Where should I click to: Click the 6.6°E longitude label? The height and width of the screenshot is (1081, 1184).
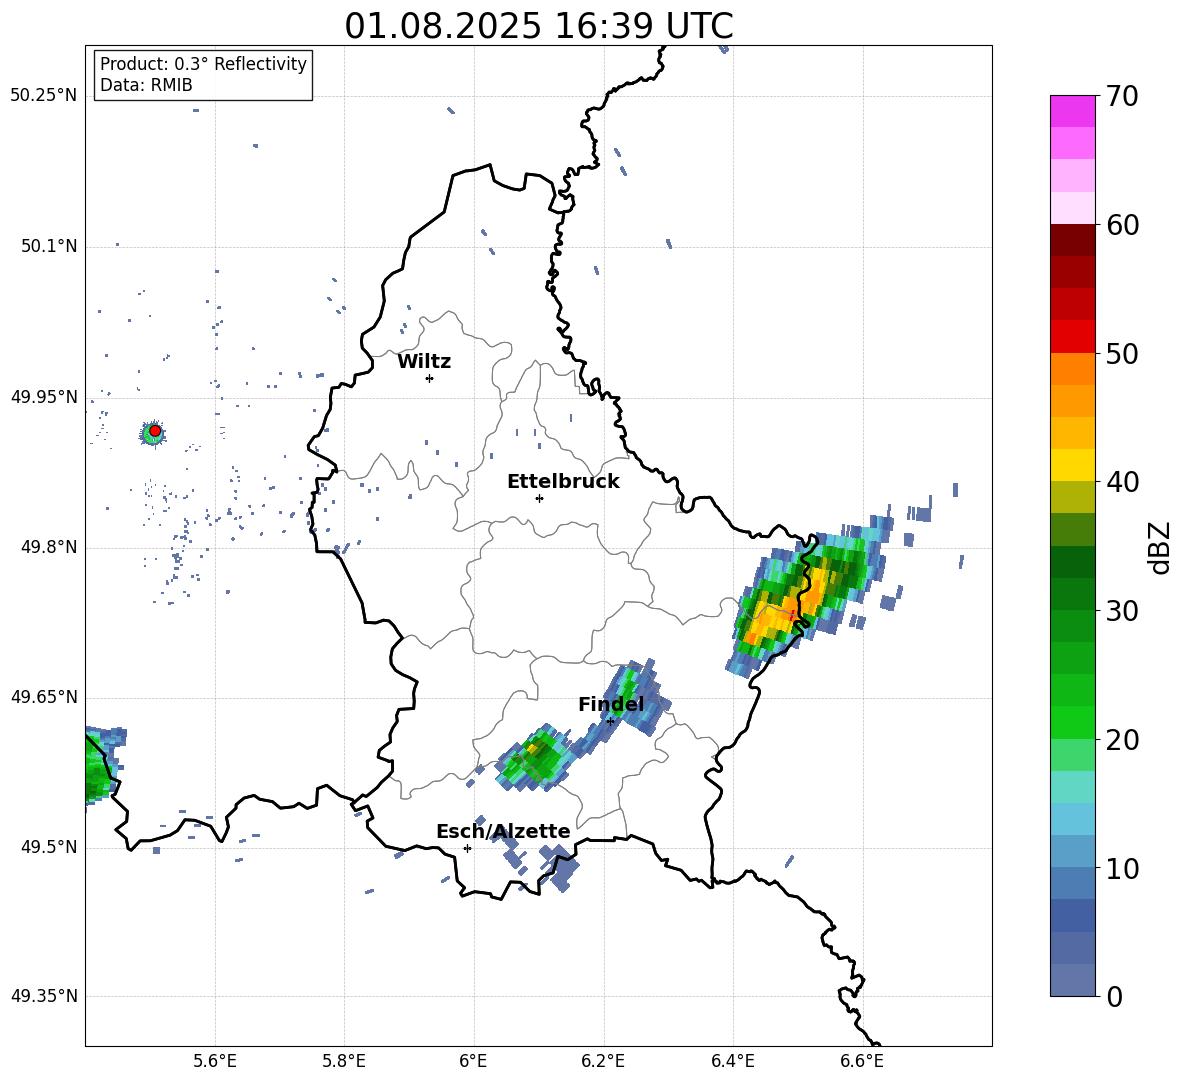pyautogui.click(x=862, y=1061)
